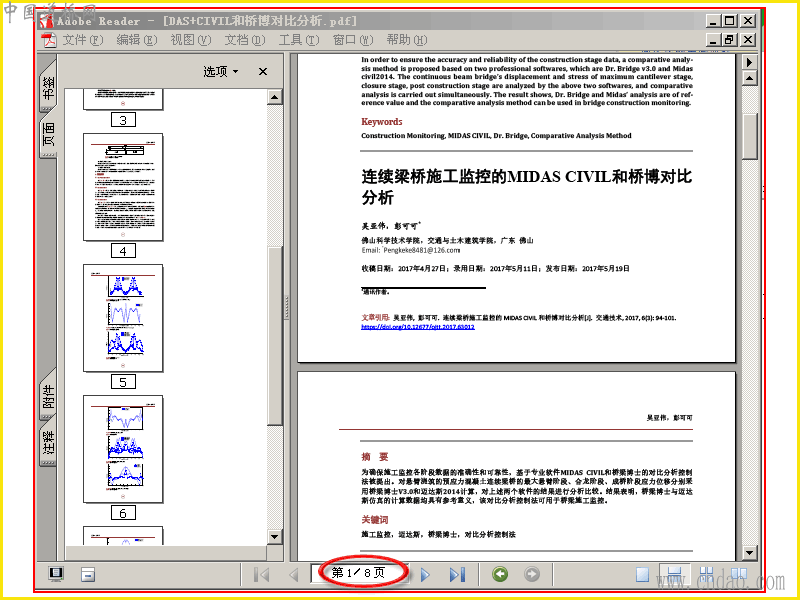
Task: Open the DOI hyperlink in the document
Action: point(417,327)
